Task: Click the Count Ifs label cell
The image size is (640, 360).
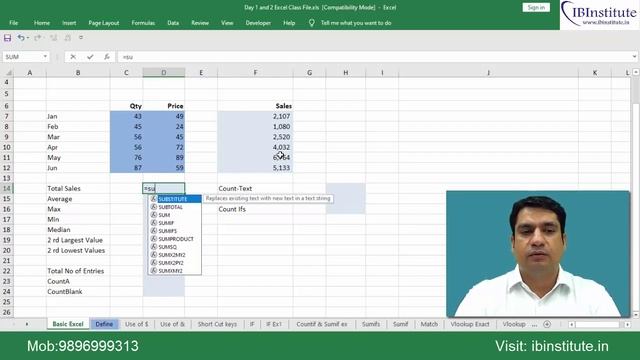Action: click(x=255, y=209)
